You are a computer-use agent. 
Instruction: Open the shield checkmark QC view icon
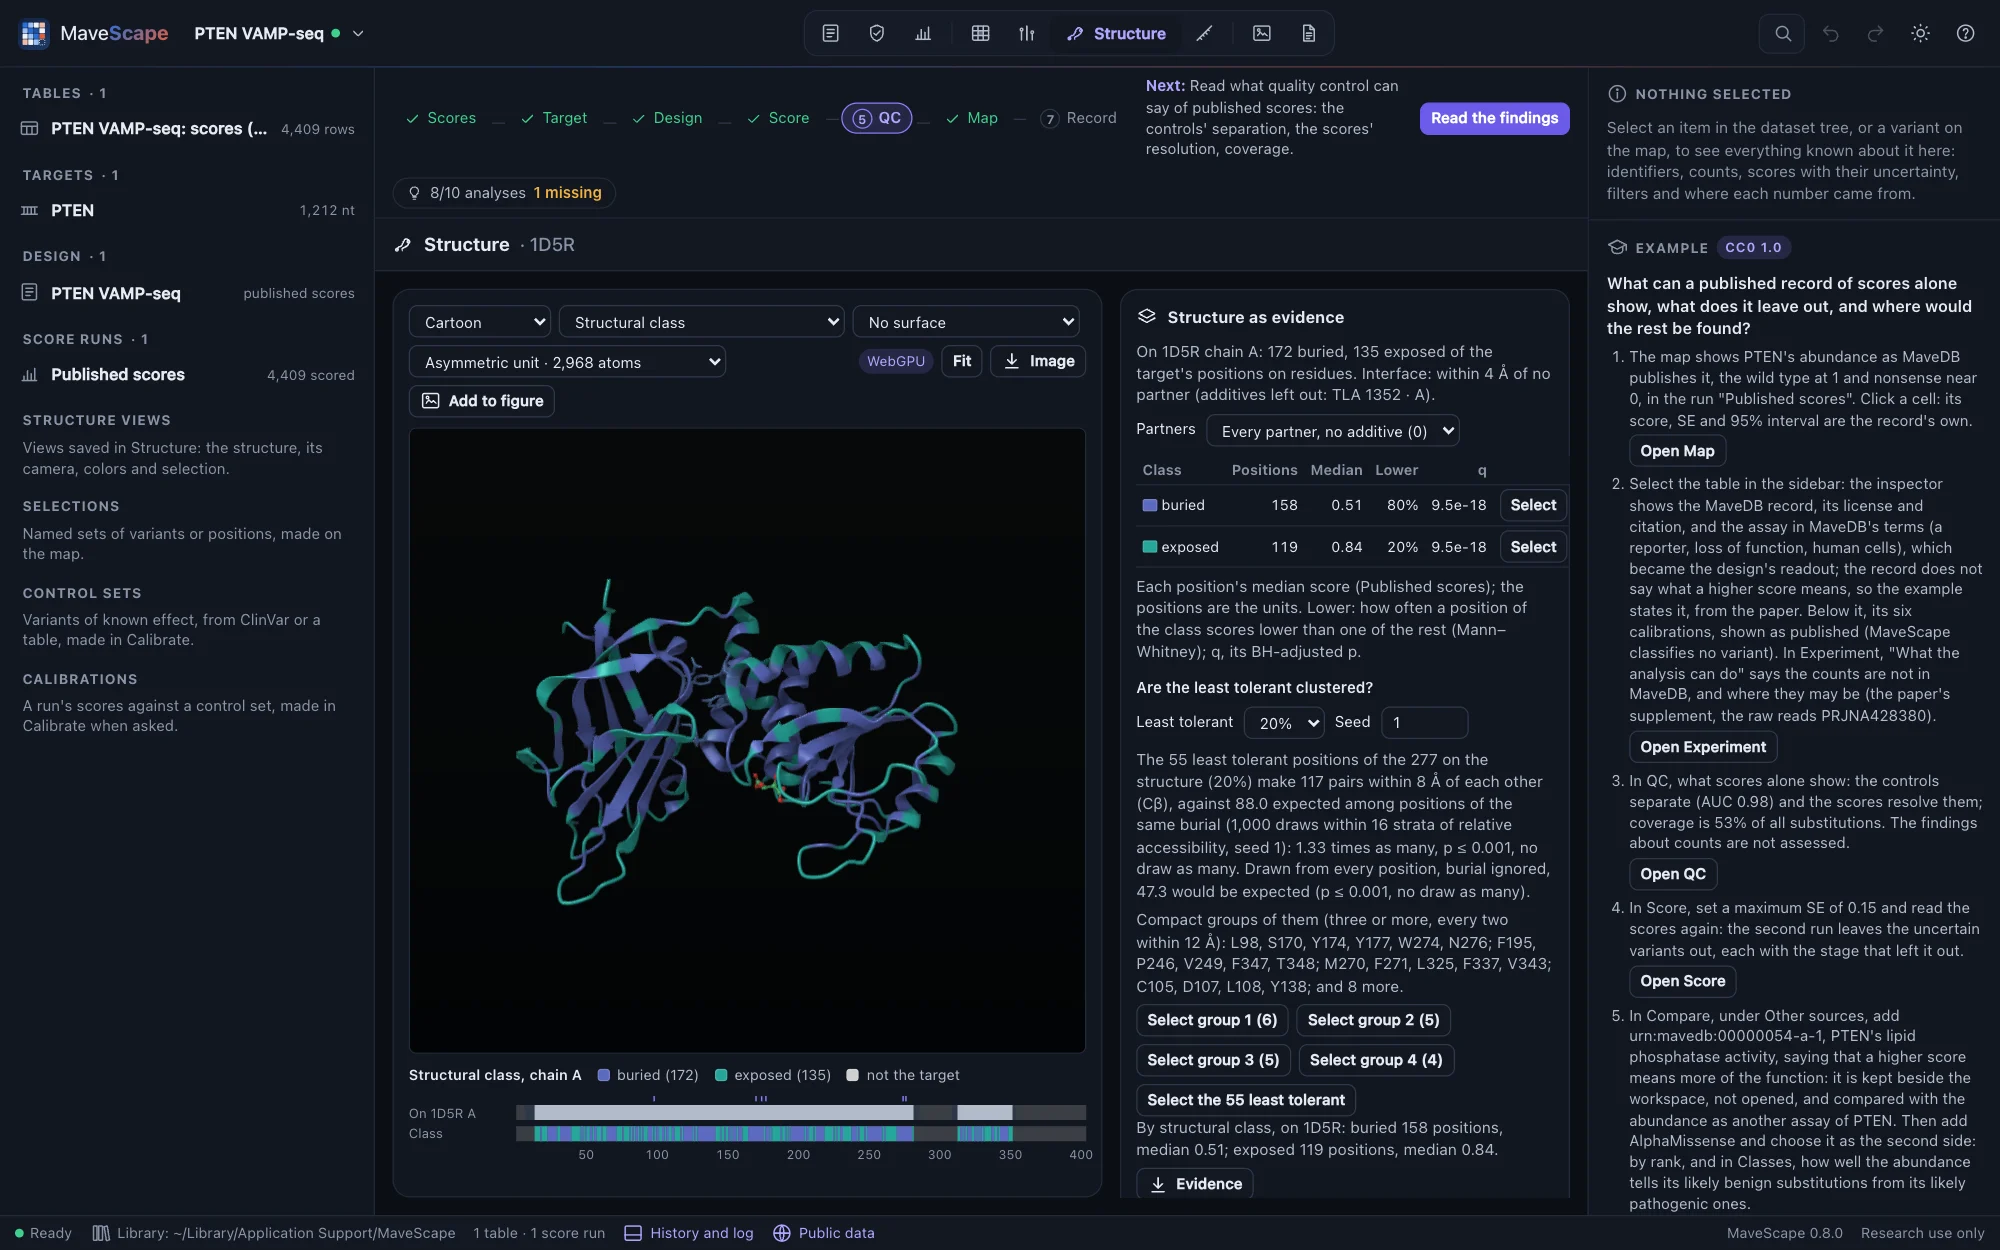tap(877, 33)
